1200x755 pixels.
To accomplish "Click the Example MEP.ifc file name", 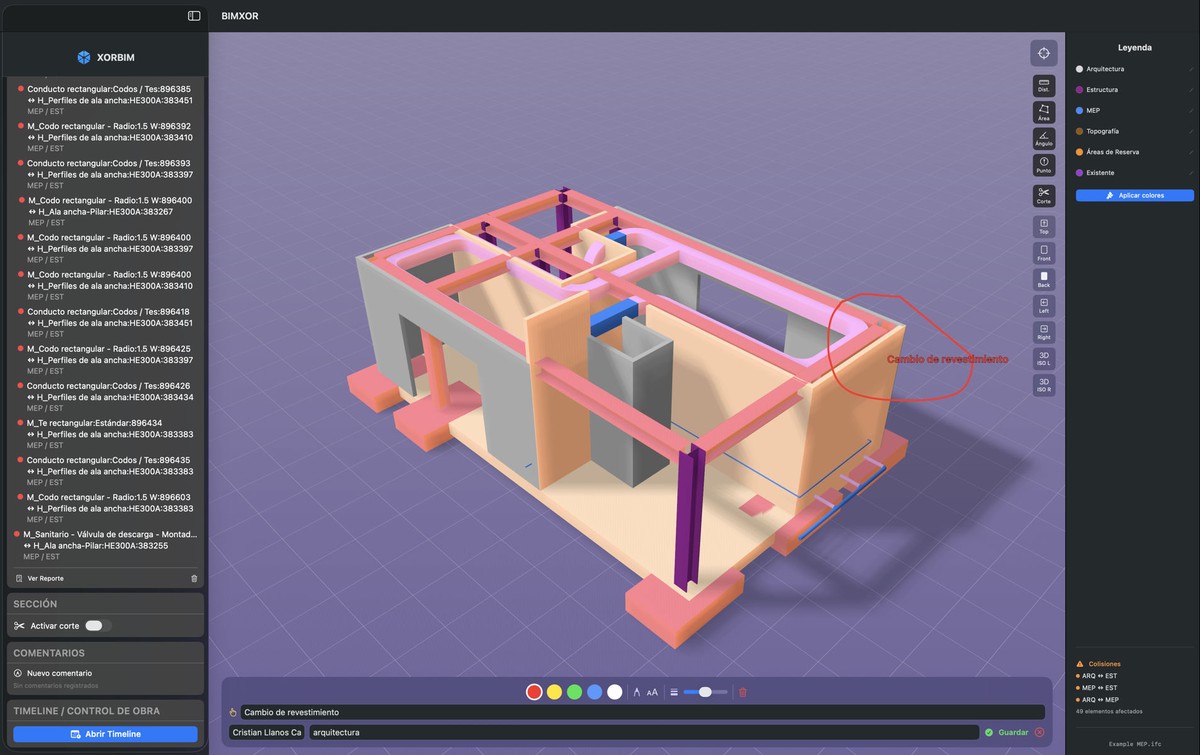I will [x=1135, y=745].
